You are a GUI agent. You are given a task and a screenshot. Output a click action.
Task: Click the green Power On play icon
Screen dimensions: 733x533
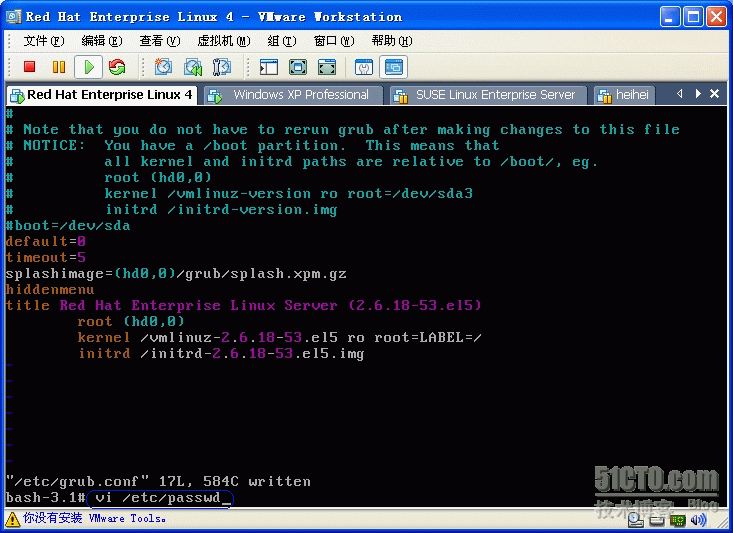click(x=88, y=67)
